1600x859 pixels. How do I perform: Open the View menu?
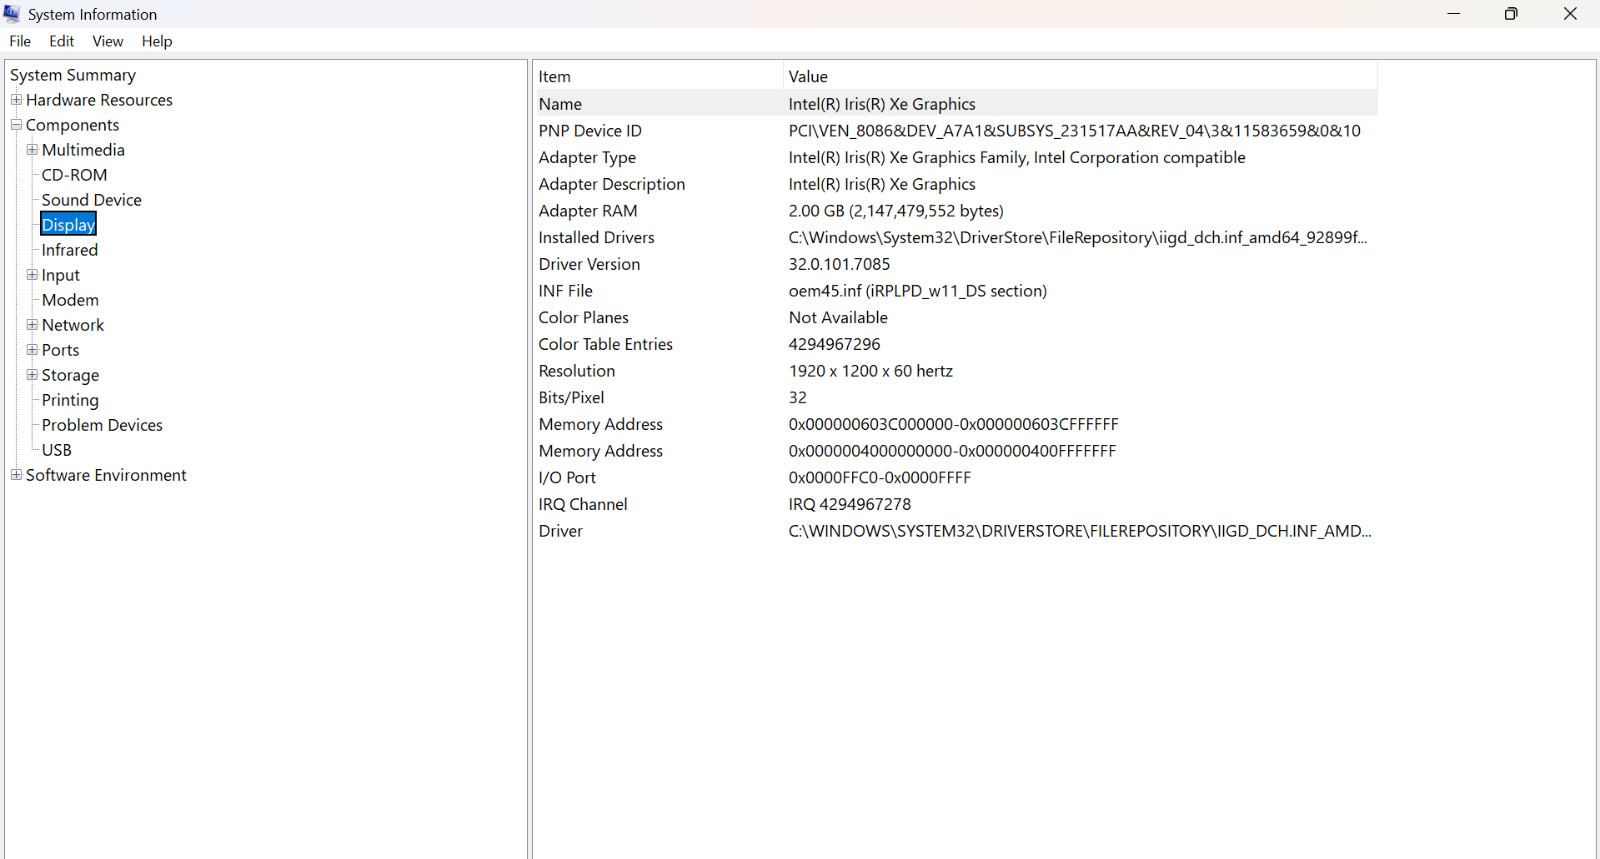108,41
